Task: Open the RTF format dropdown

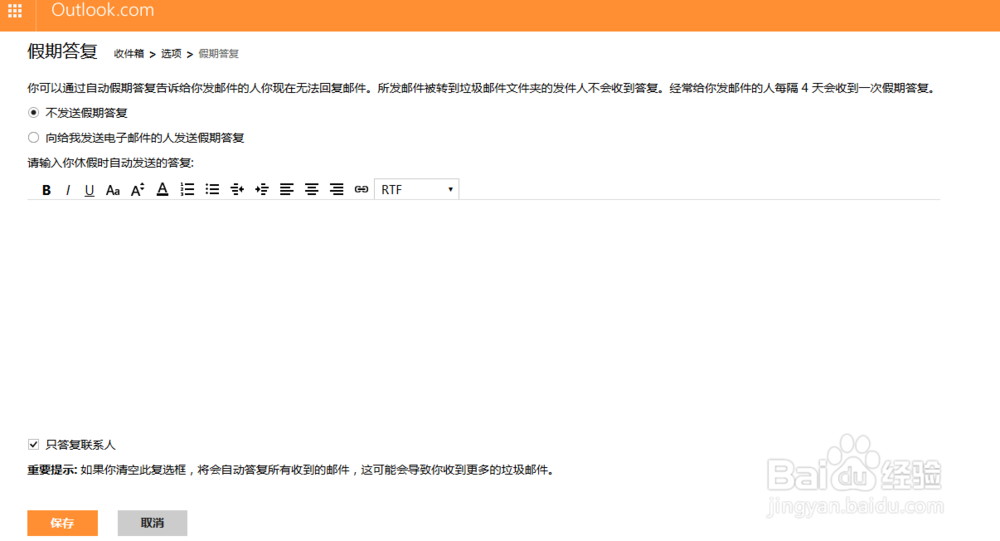Action: pyautogui.click(x=416, y=189)
